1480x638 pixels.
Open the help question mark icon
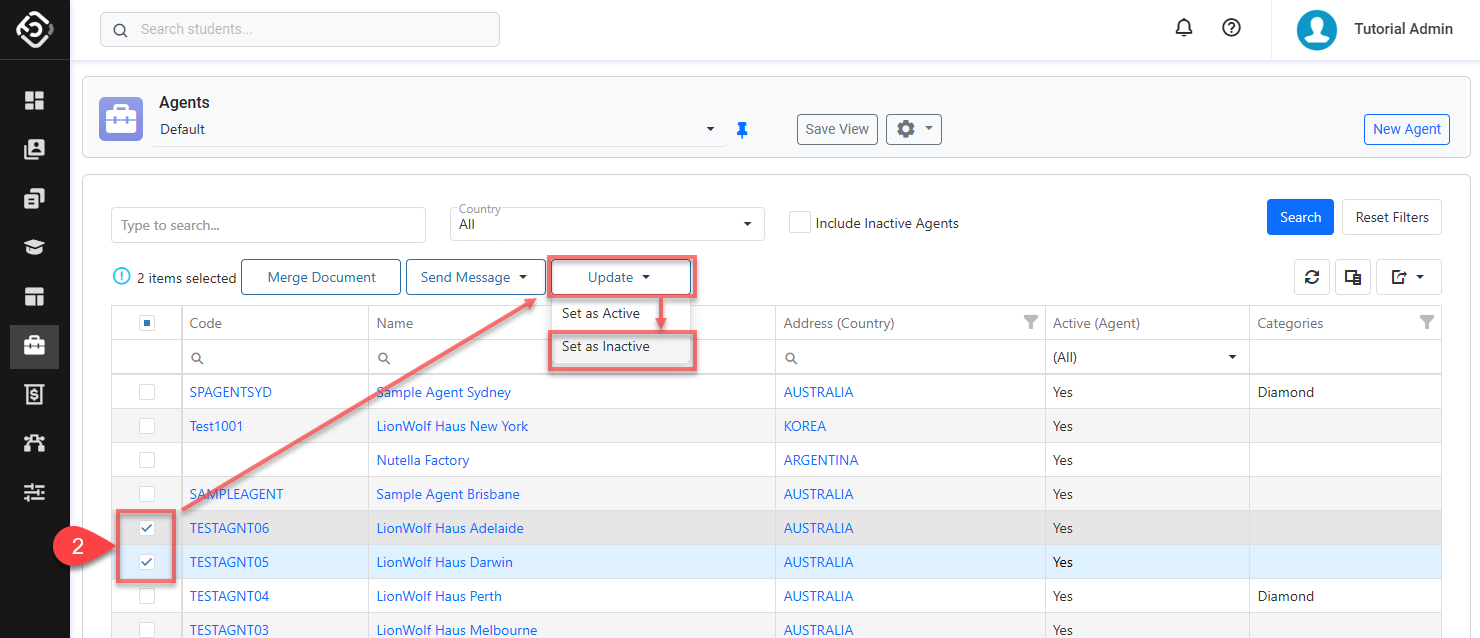1232,28
